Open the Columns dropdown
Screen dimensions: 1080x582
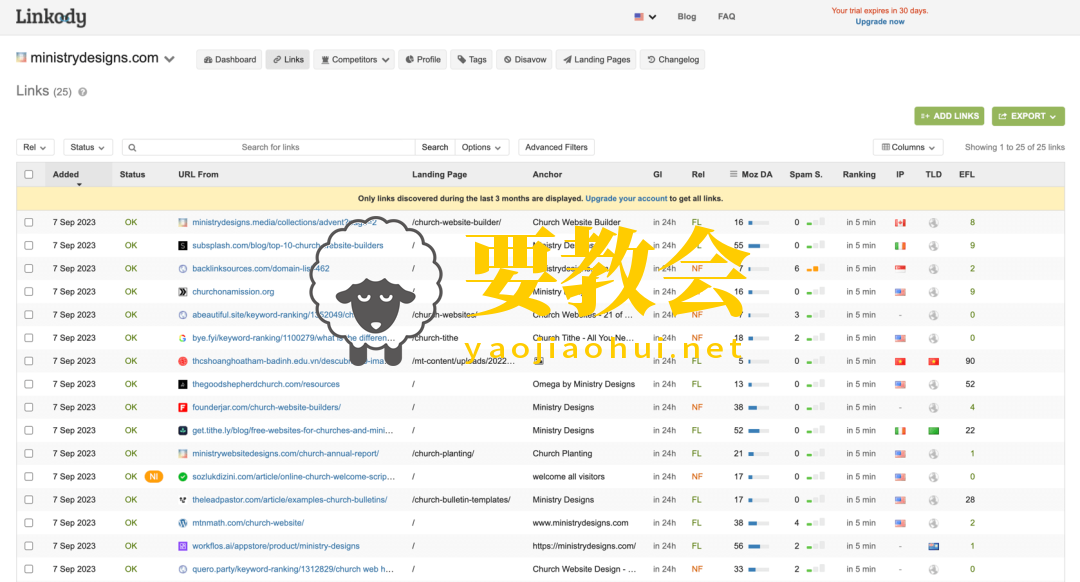908,147
